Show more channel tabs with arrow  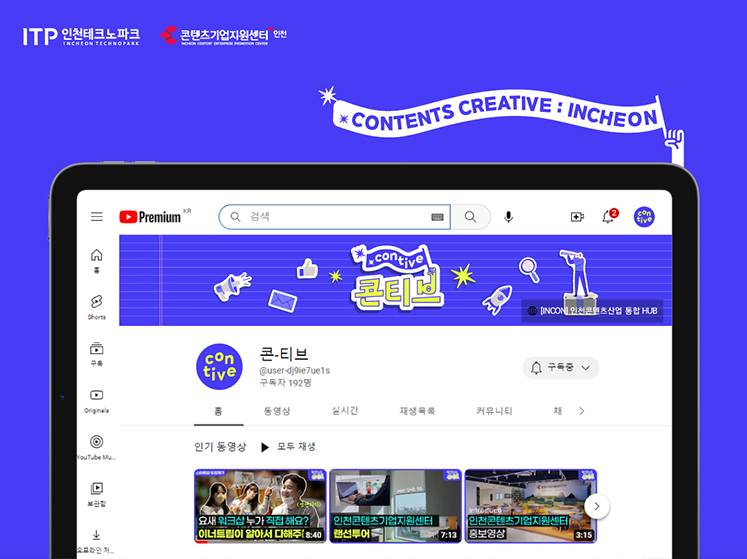tap(582, 411)
